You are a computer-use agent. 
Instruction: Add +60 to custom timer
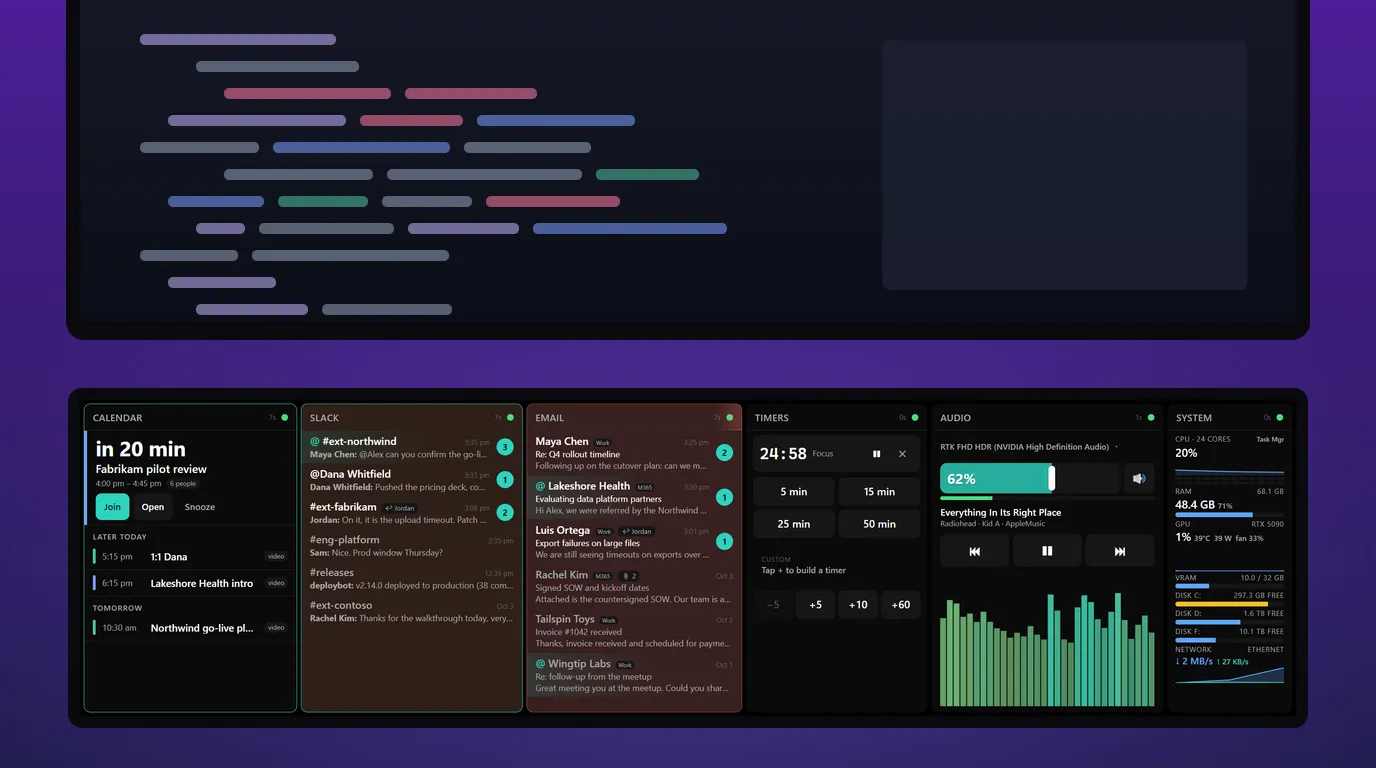pos(901,605)
